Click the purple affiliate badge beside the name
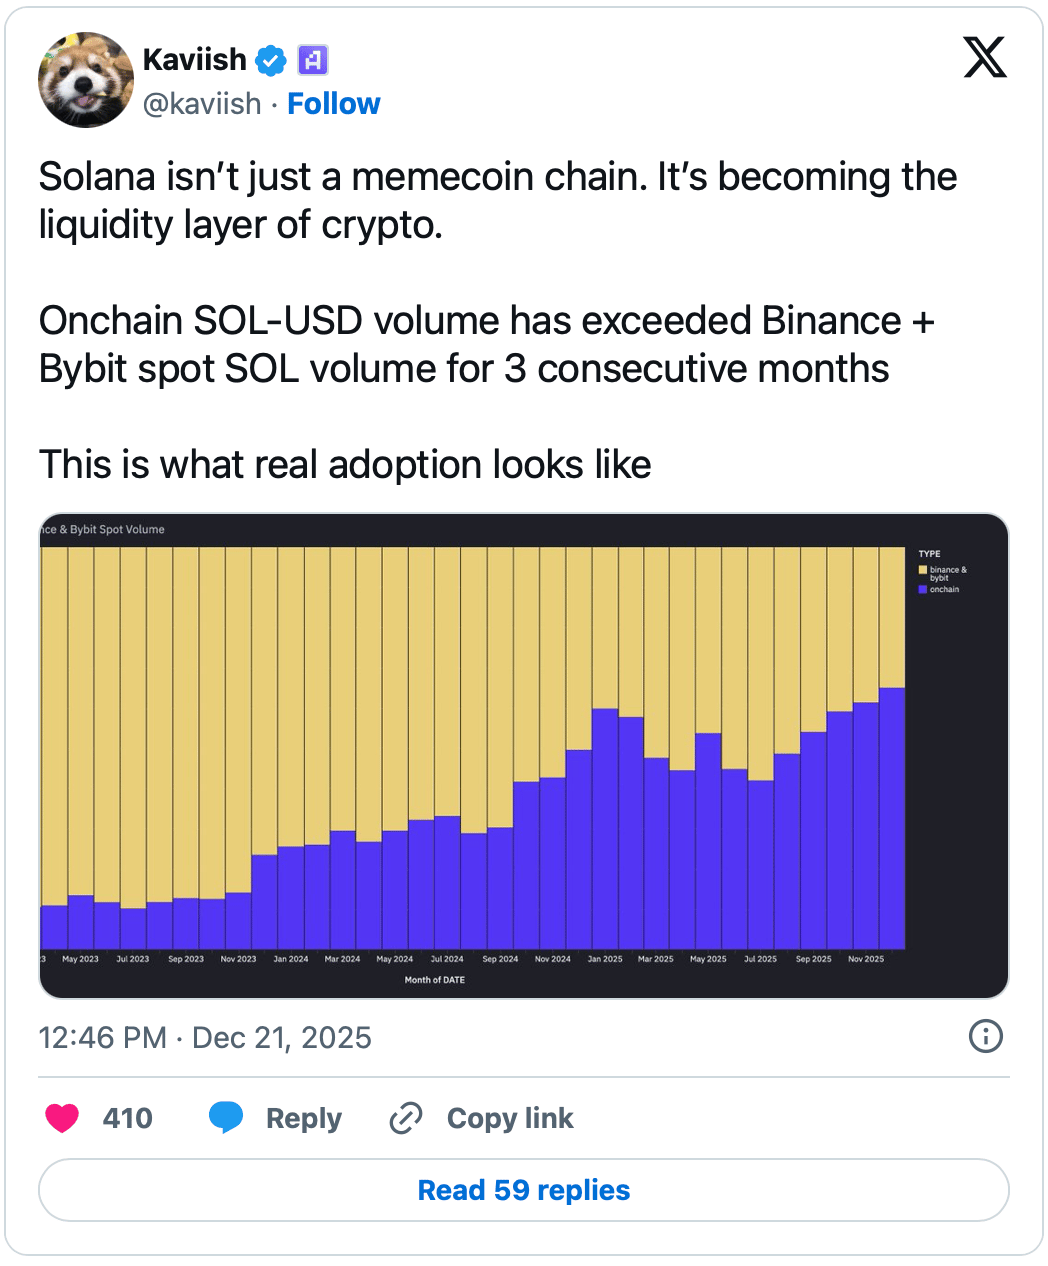Image resolution: width=1048 pixels, height=1266 pixels. [313, 61]
